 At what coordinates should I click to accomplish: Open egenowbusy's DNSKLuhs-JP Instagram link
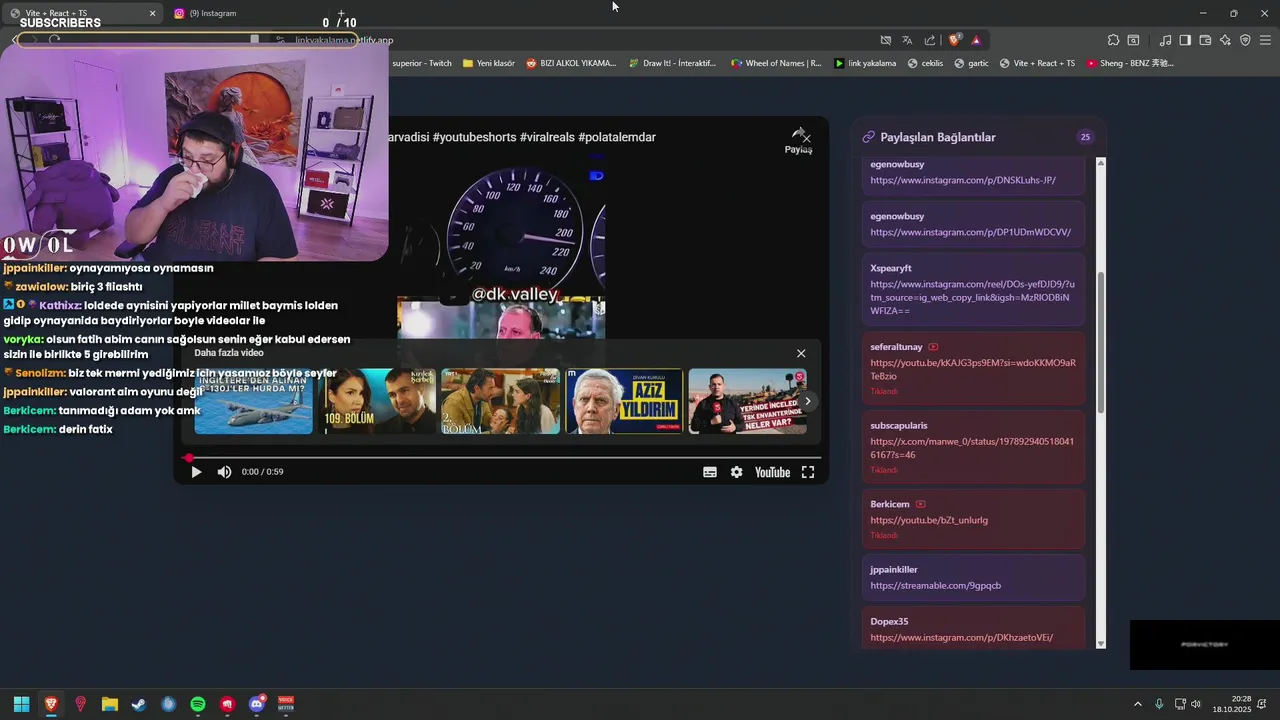click(963, 180)
